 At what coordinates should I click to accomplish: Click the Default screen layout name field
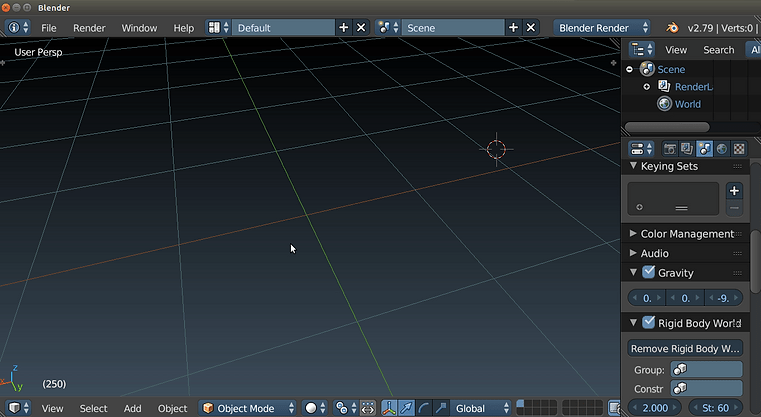click(x=283, y=28)
